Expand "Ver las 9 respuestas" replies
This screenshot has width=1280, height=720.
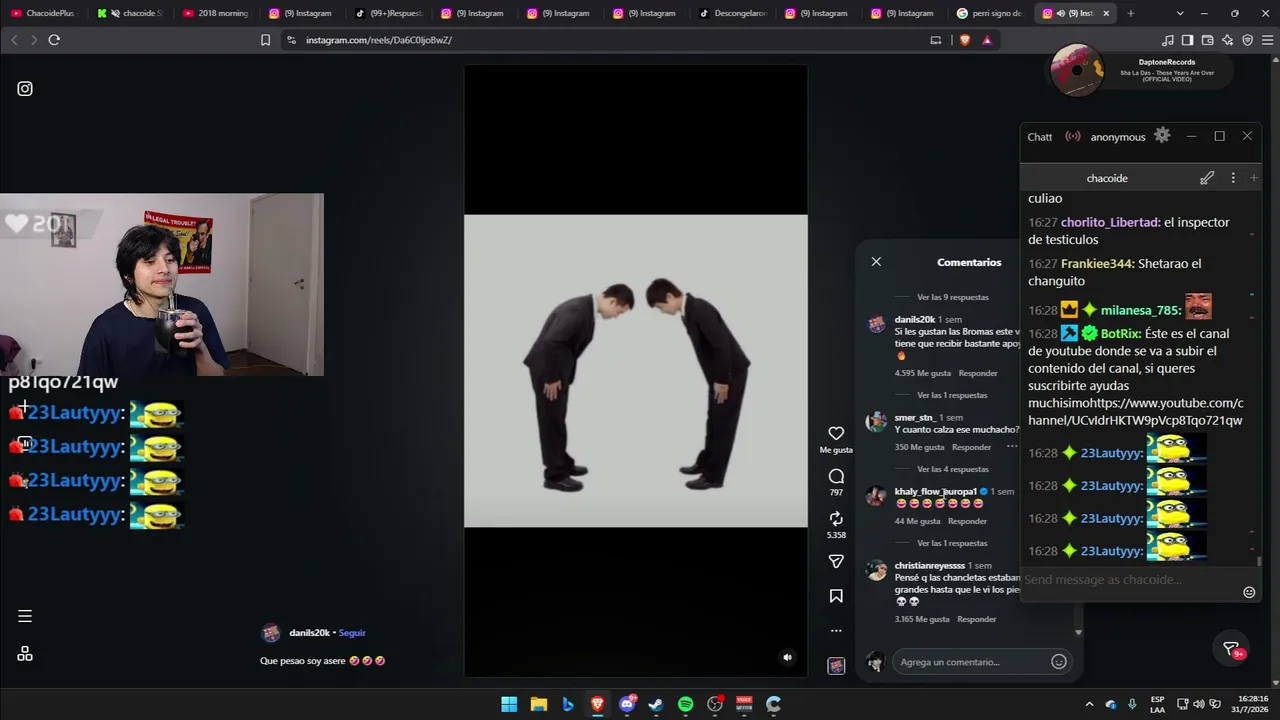[952, 297]
